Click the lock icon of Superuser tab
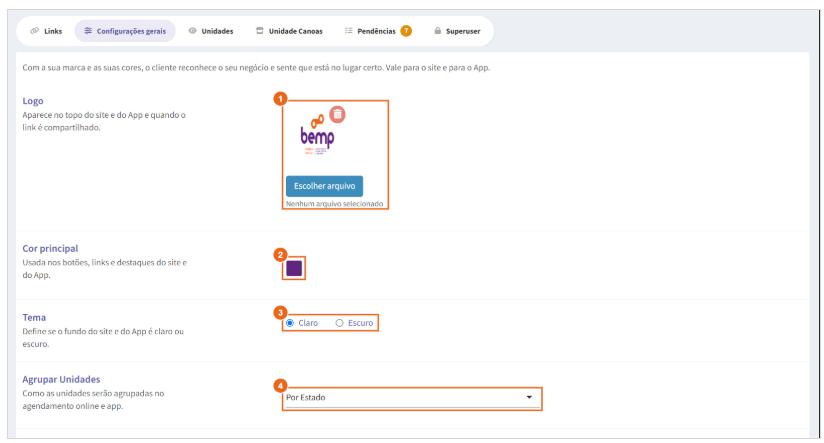The width and height of the screenshot is (824, 443). [437, 31]
